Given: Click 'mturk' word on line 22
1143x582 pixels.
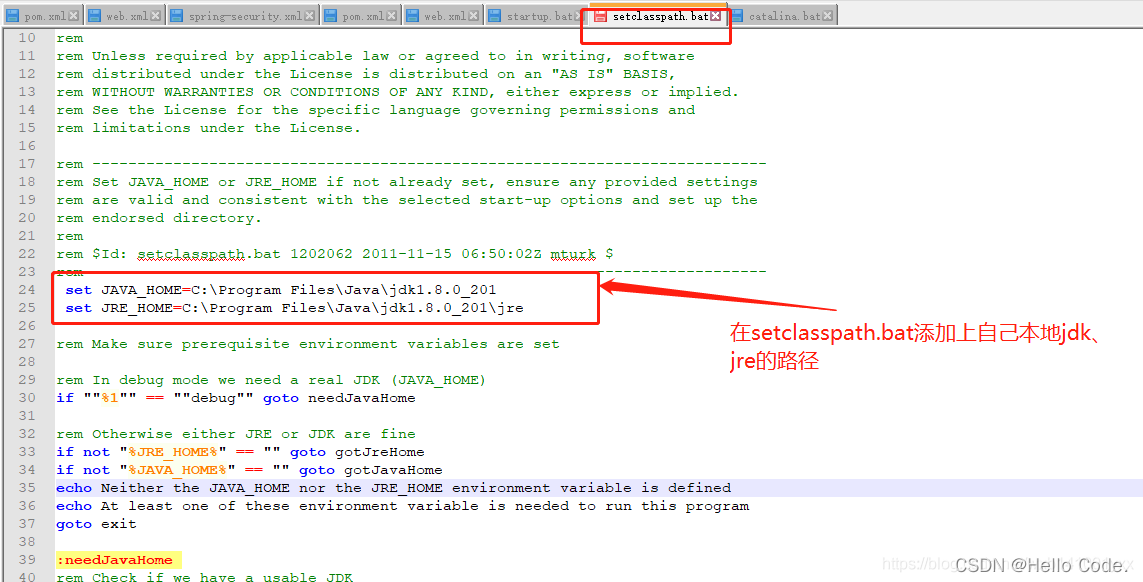Looking at the screenshot, I should pos(573,254).
